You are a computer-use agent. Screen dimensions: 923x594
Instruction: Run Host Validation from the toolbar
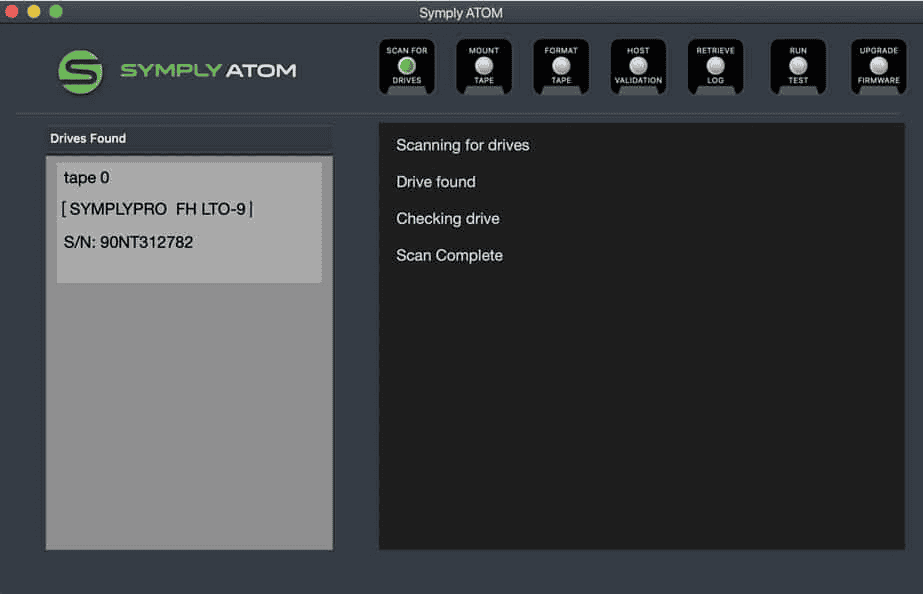pyautogui.click(x=638, y=66)
